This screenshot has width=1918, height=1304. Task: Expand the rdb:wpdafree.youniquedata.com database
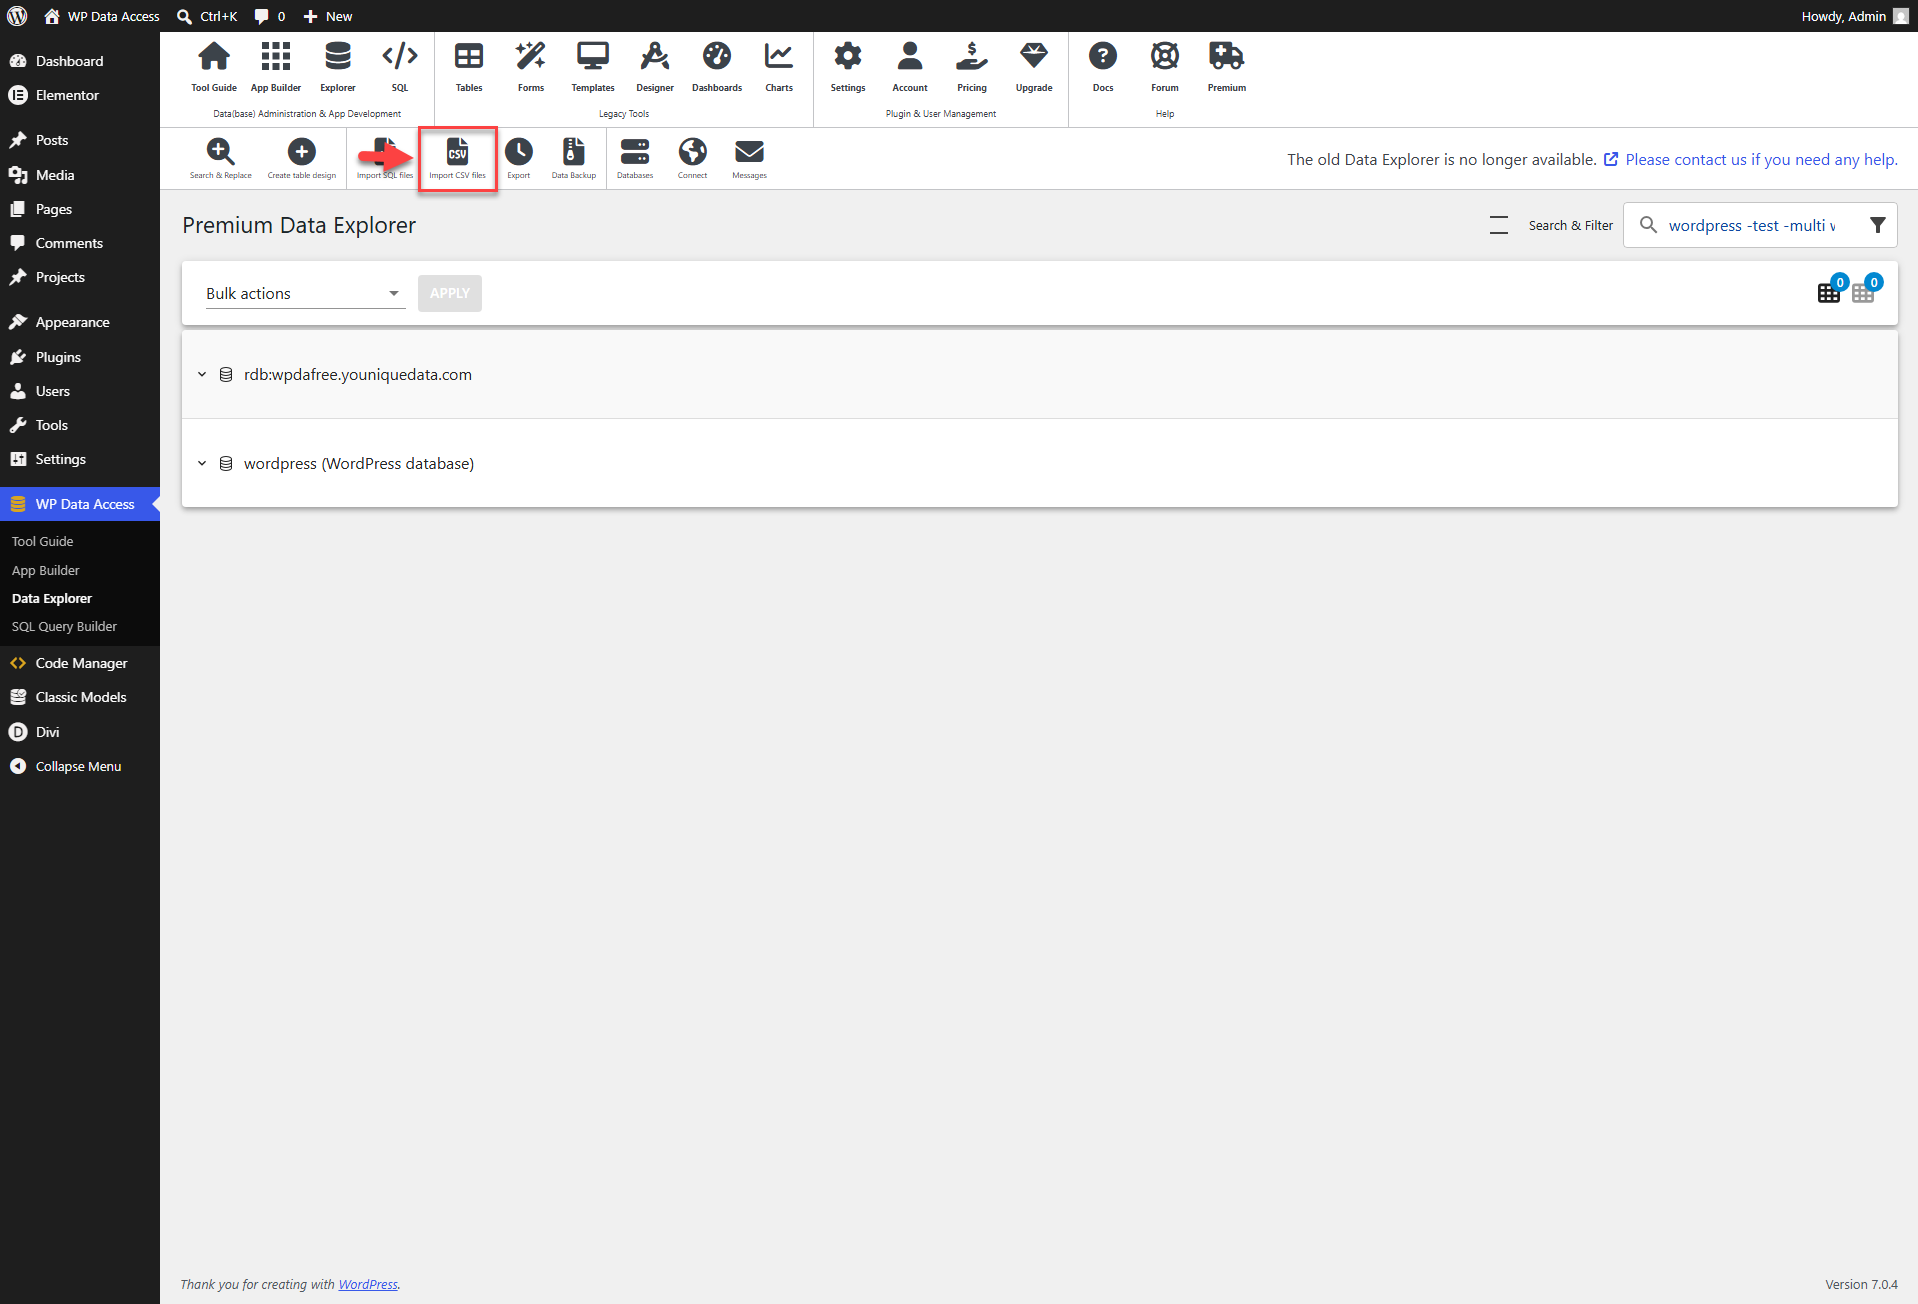[202, 374]
